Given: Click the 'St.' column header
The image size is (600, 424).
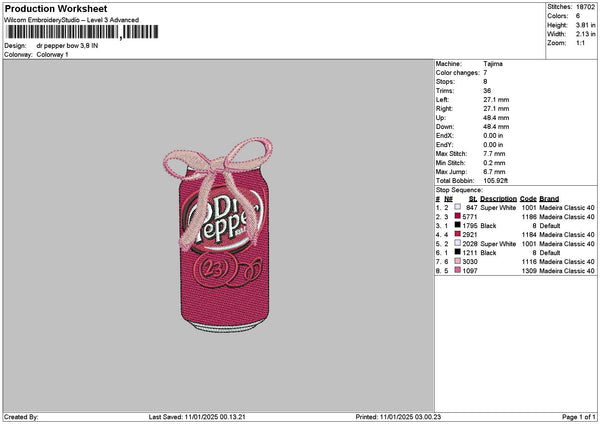Looking at the screenshot, I should pyautogui.click(x=473, y=199).
